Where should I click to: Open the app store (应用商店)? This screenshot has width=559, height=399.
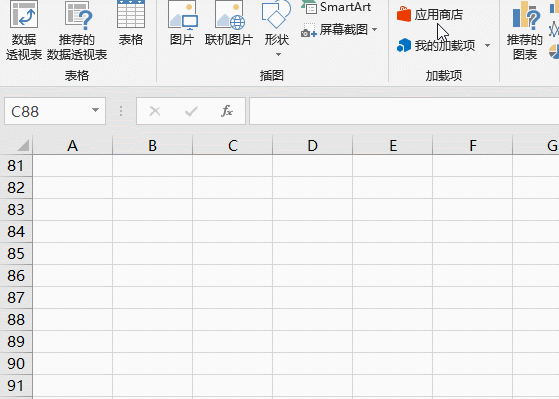coord(430,15)
